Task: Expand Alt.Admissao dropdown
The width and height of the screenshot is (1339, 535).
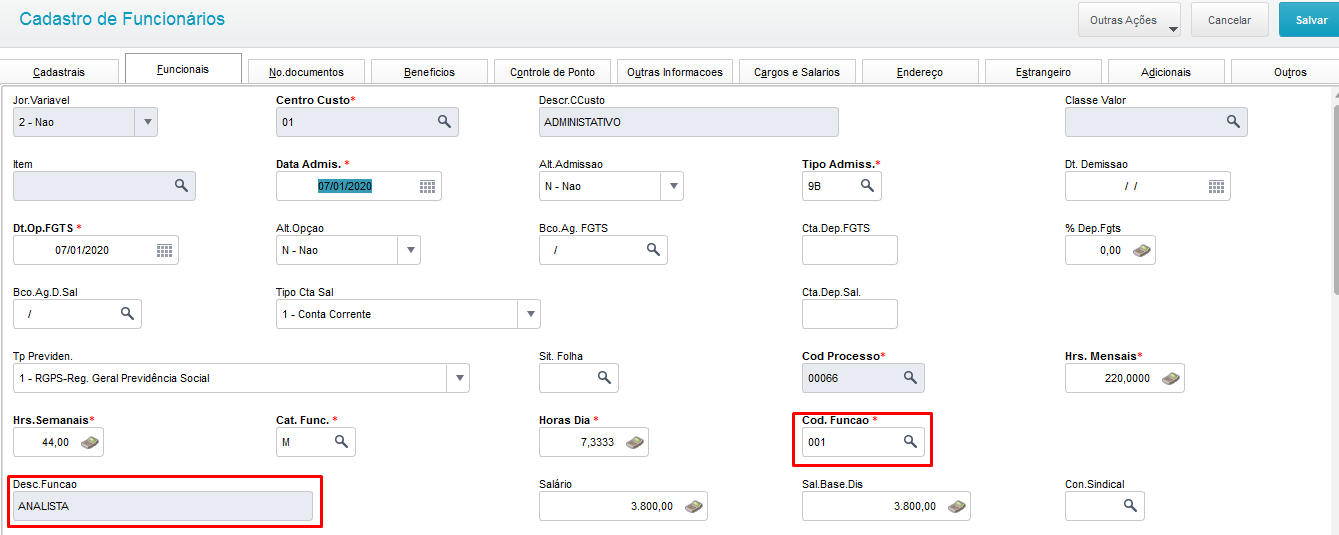Action: click(672, 186)
